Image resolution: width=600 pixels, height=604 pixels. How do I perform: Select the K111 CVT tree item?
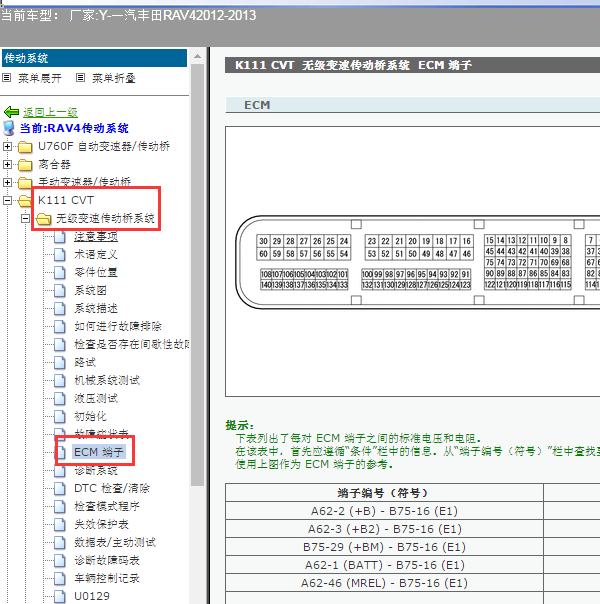tap(66, 200)
